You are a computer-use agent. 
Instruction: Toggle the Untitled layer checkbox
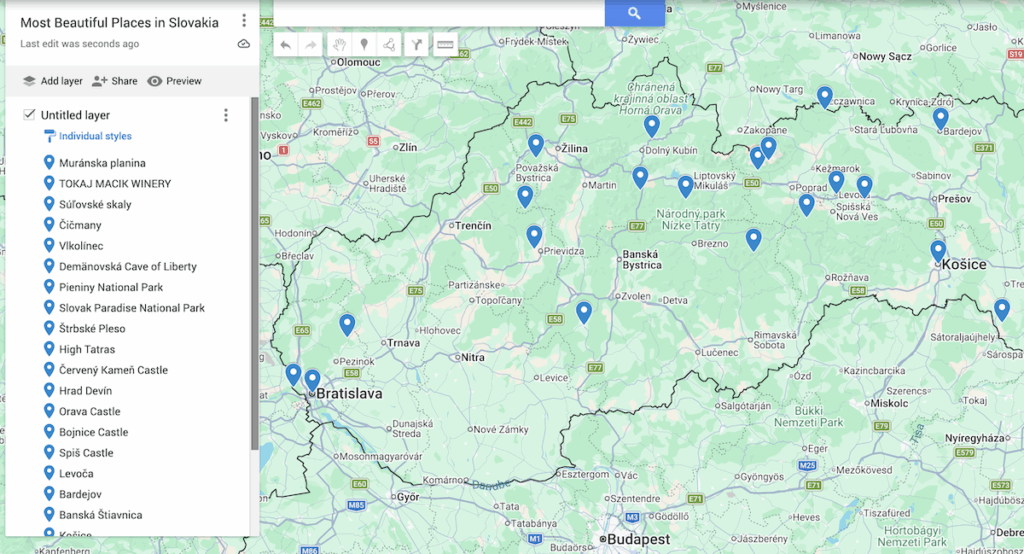tap(29, 114)
